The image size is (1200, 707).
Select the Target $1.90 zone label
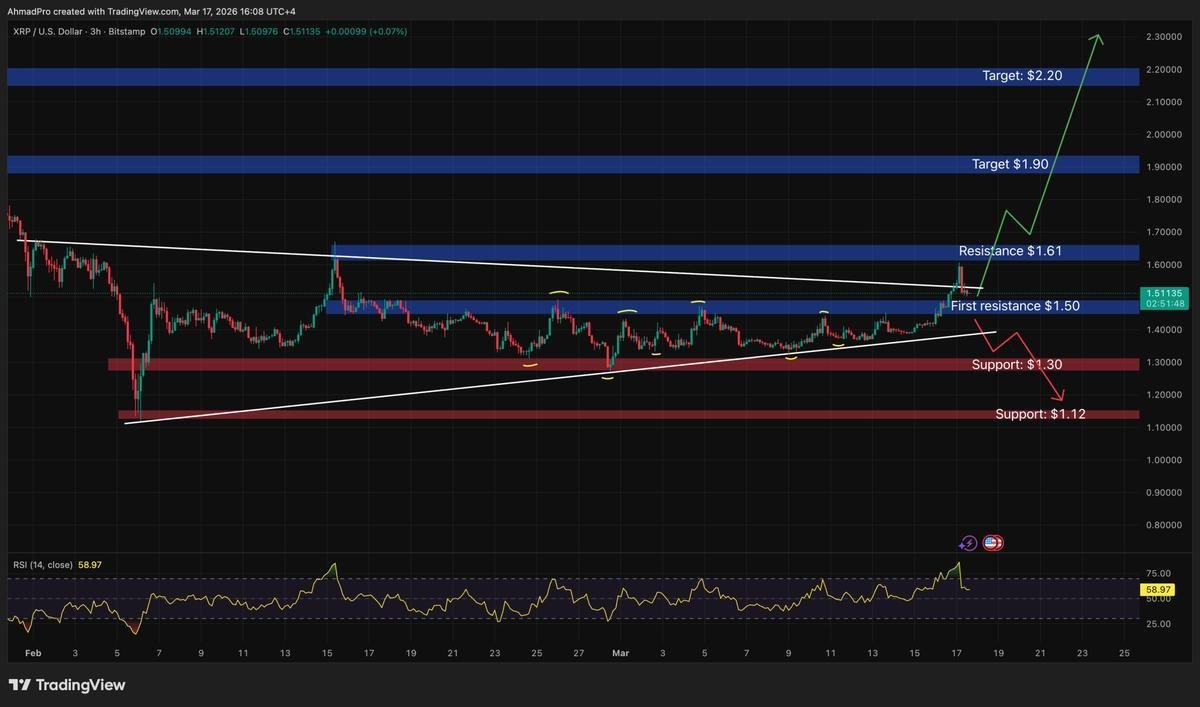coord(1010,164)
